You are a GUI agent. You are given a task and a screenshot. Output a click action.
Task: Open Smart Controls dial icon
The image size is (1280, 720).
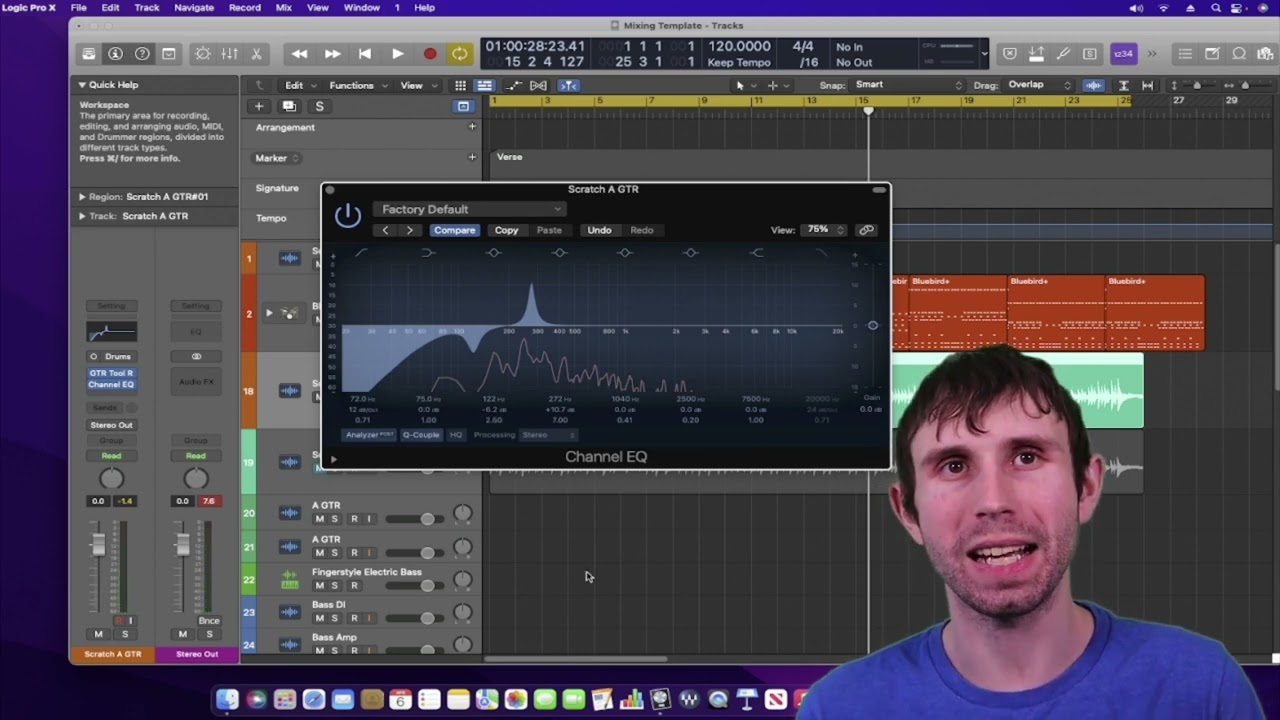click(203, 54)
